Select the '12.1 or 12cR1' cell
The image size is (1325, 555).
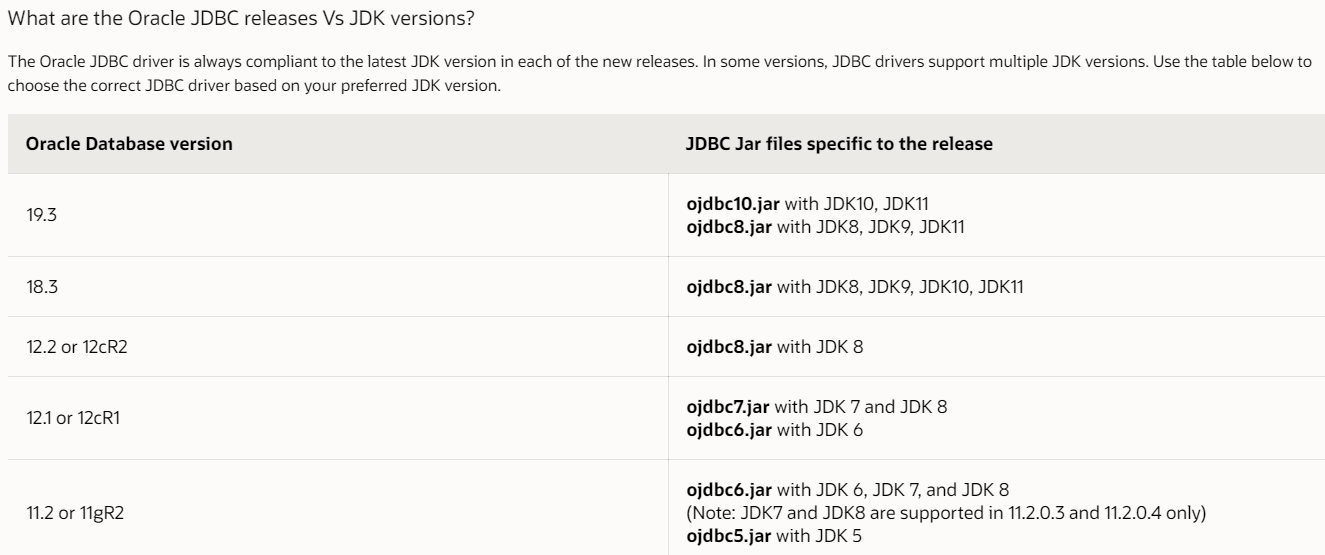(x=67, y=418)
